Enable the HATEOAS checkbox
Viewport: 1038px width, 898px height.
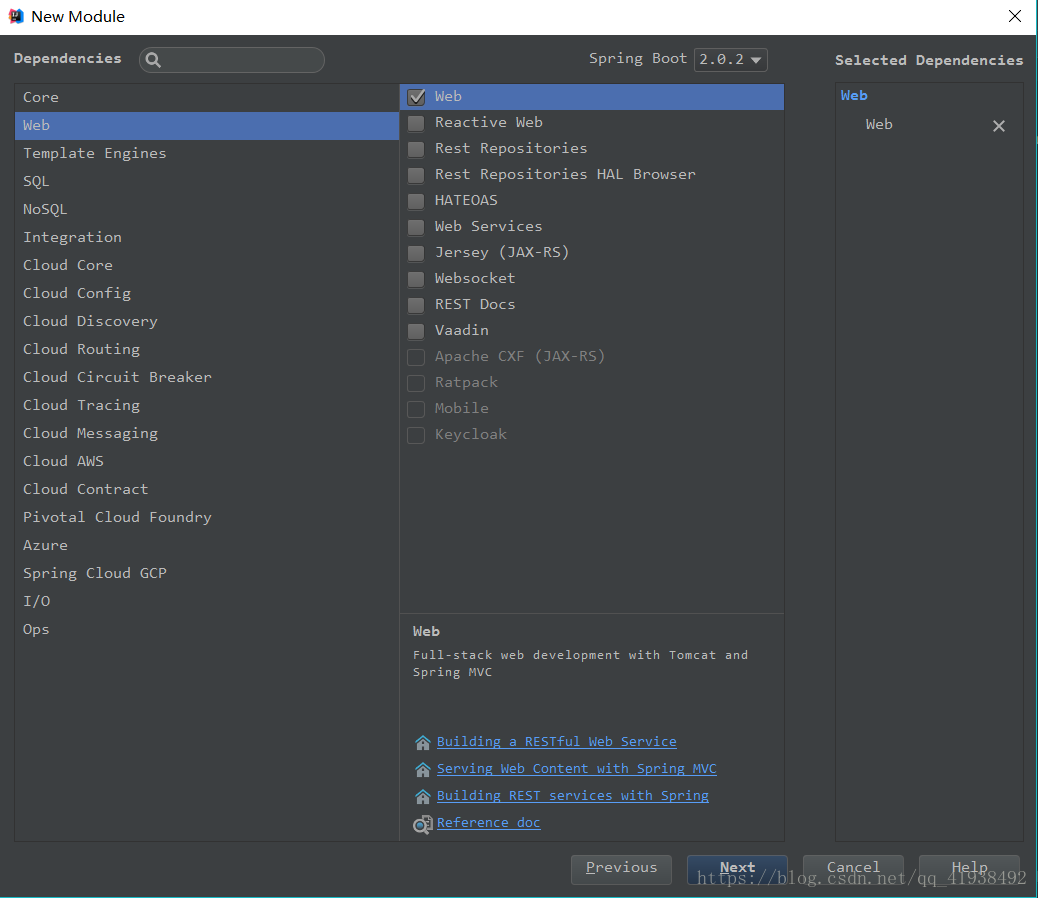(416, 201)
